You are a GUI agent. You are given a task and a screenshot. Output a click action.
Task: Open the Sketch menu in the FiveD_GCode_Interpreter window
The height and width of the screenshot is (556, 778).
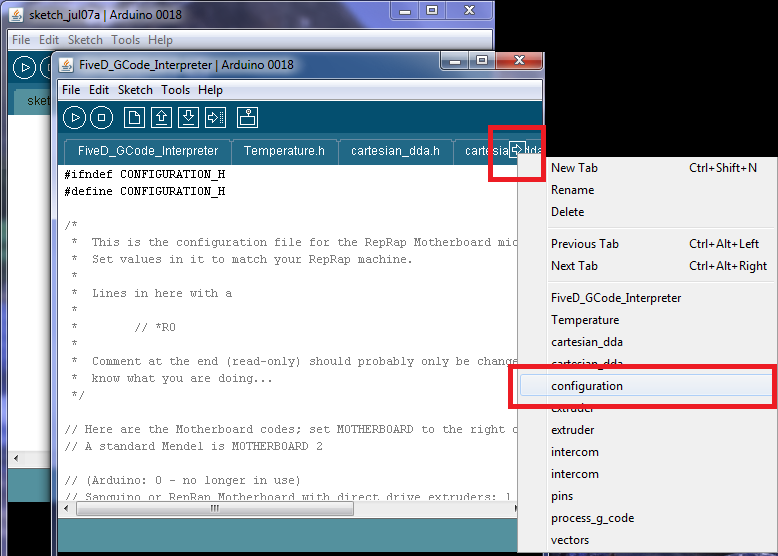[x=135, y=90]
